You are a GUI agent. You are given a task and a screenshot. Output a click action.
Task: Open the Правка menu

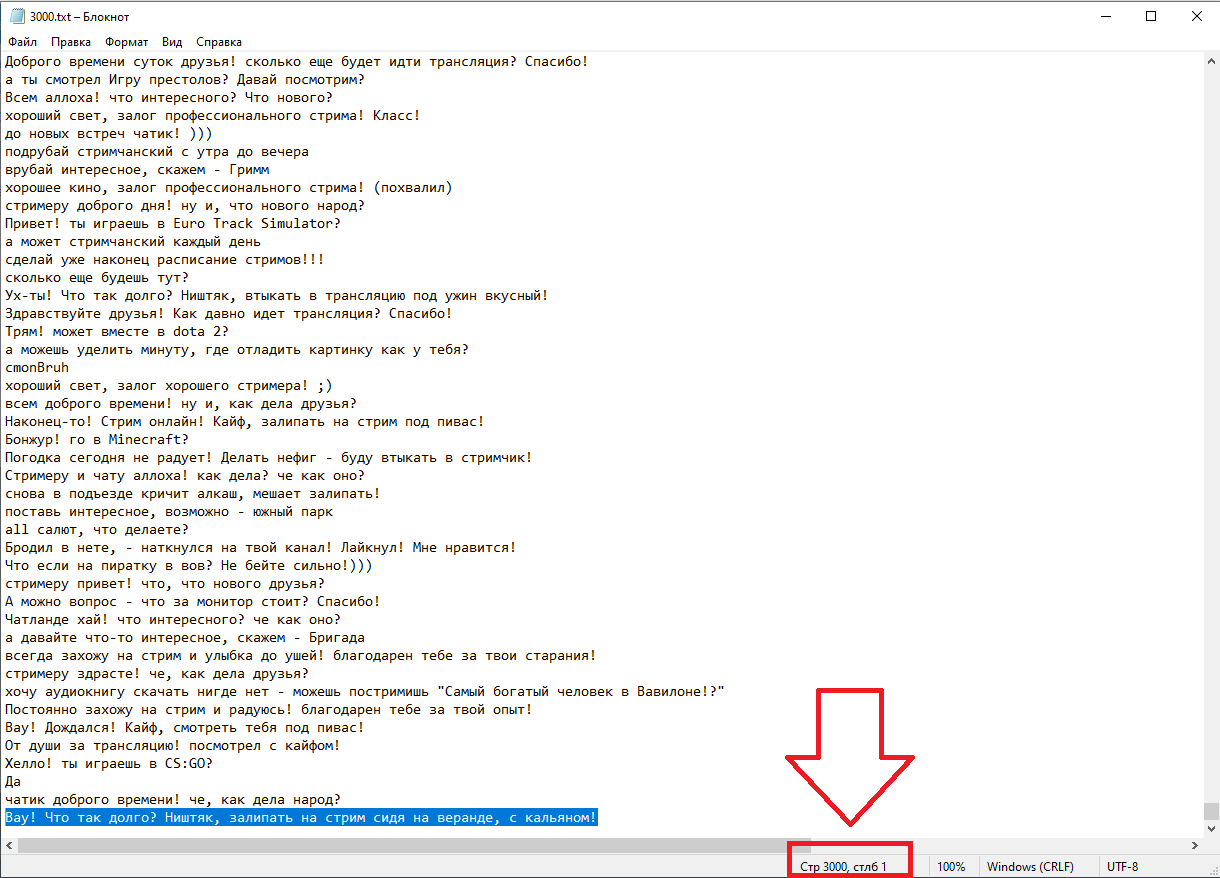pos(71,42)
